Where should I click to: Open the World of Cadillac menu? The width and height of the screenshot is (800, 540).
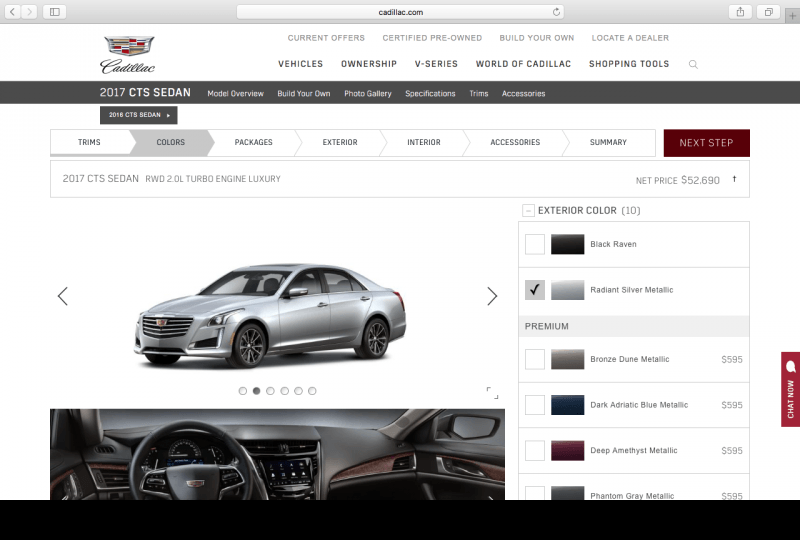[523, 64]
